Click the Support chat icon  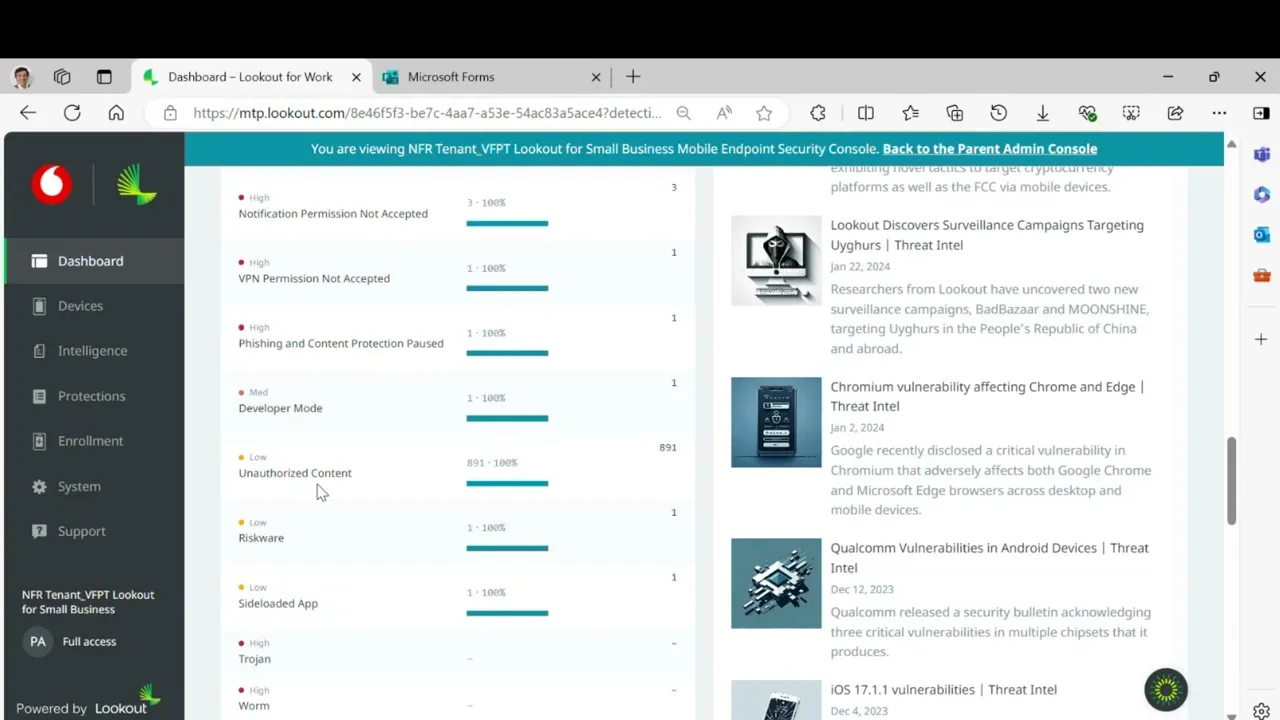pyautogui.click(x=39, y=531)
